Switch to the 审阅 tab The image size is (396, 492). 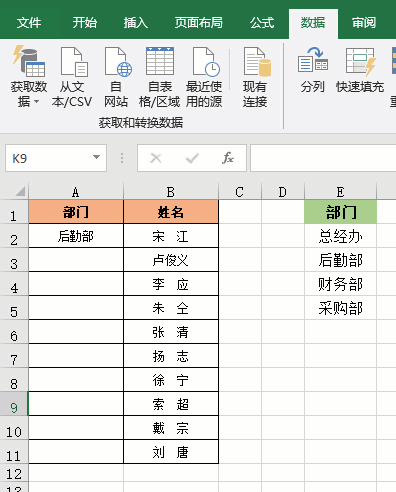click(364, 23)
